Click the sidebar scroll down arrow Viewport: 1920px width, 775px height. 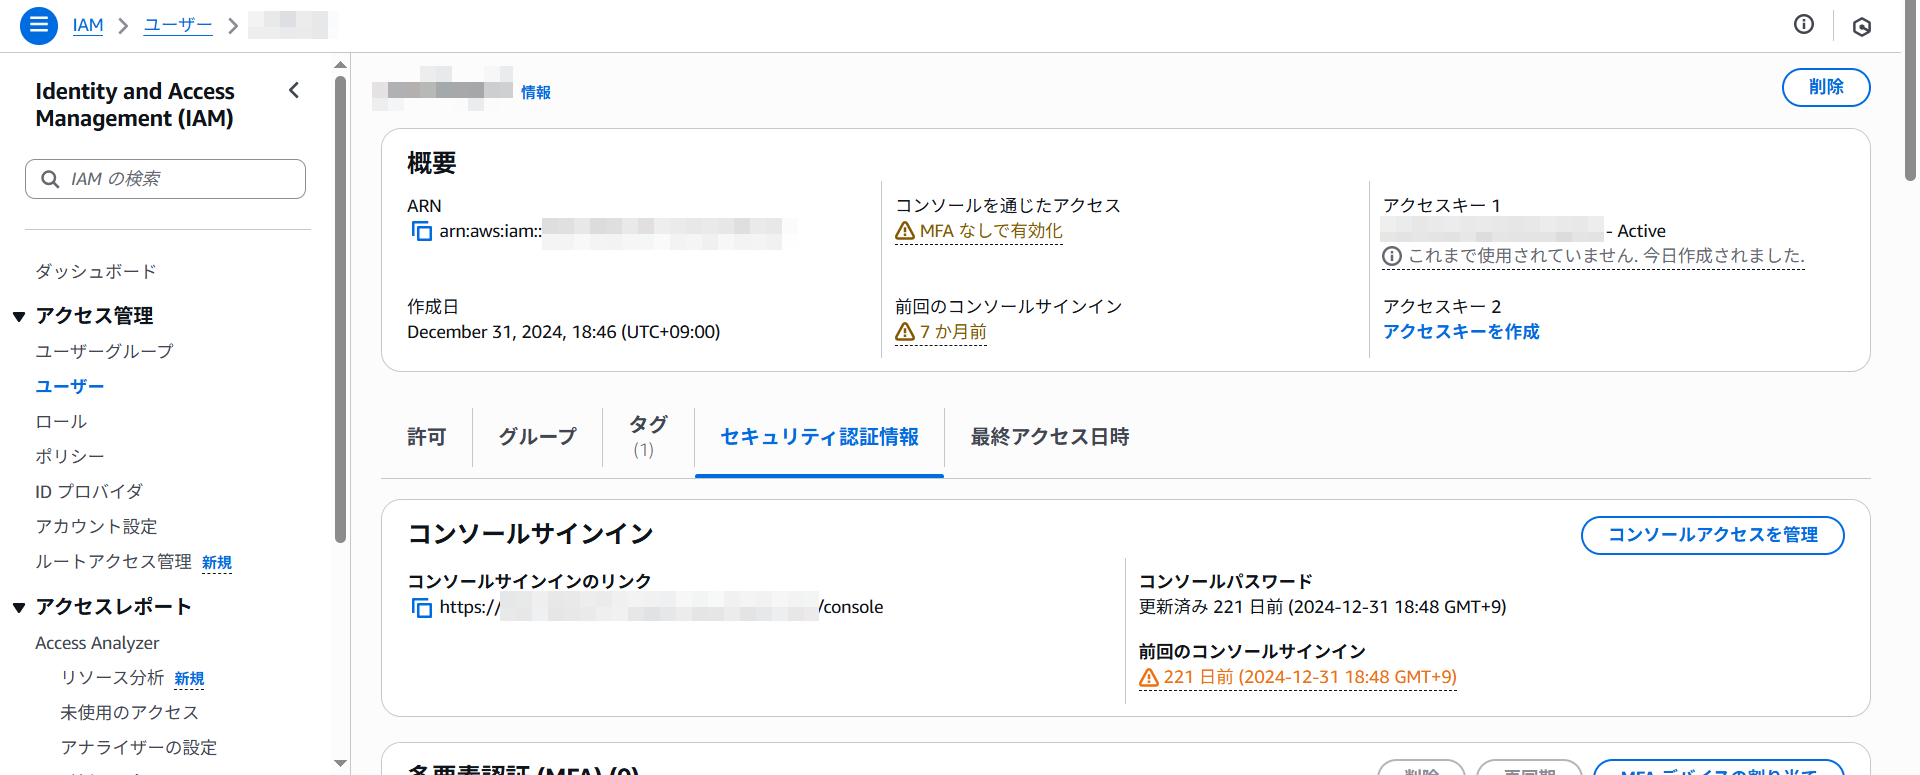pos(340,763)
